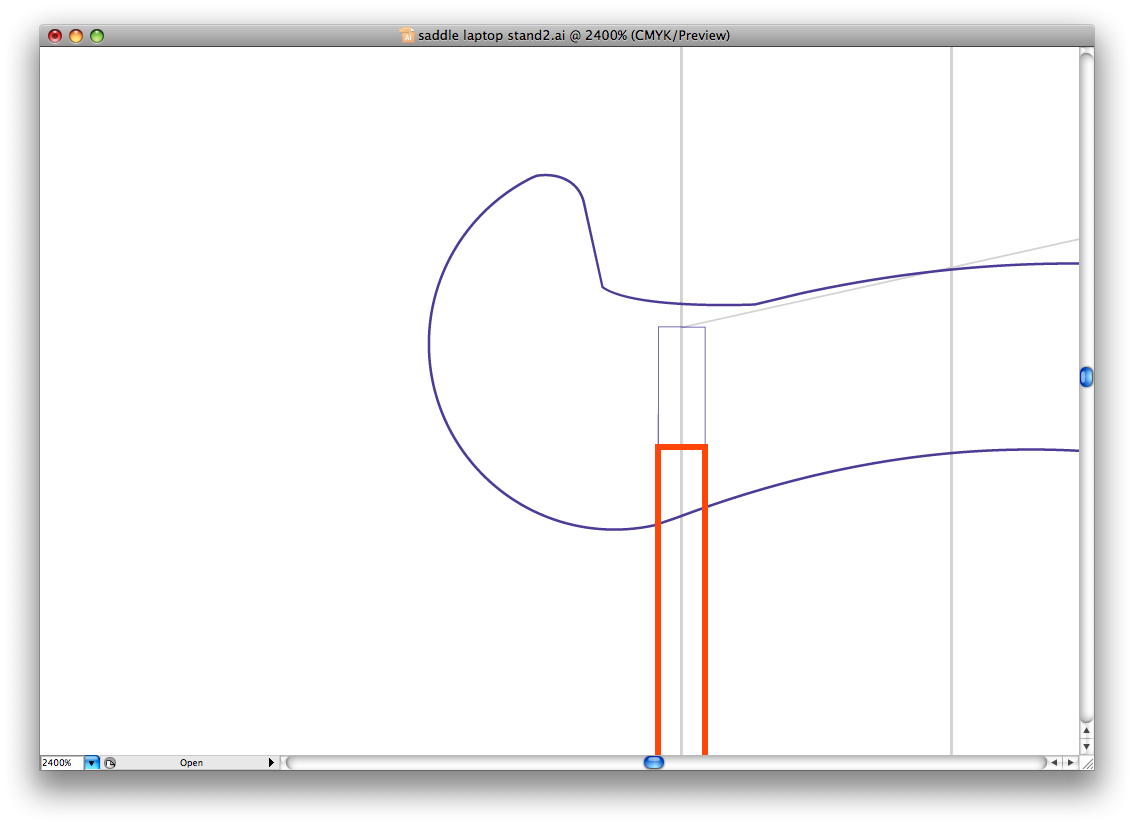Click the scroll down arrow button
This screenshot has height=825, width=1134.
click(1086, 746)
